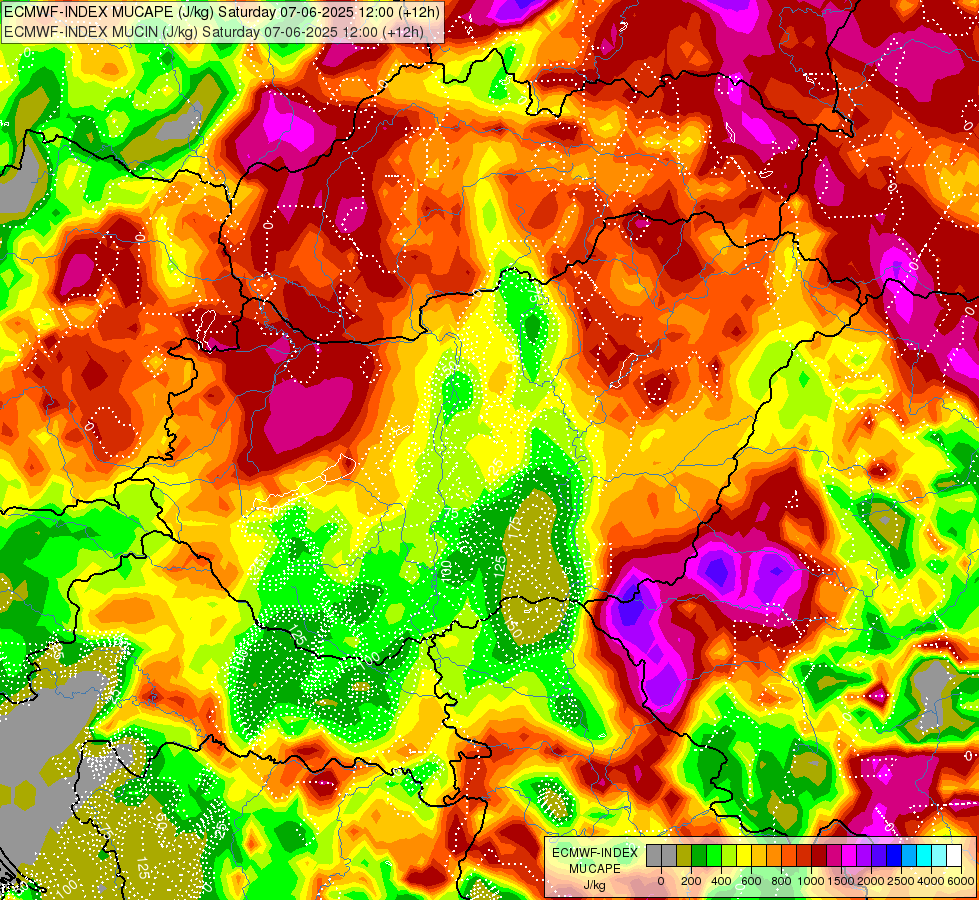This screenshot has height=900, width=979.
Task: Click the crimson-pink legend swatch
Action: 835,855
